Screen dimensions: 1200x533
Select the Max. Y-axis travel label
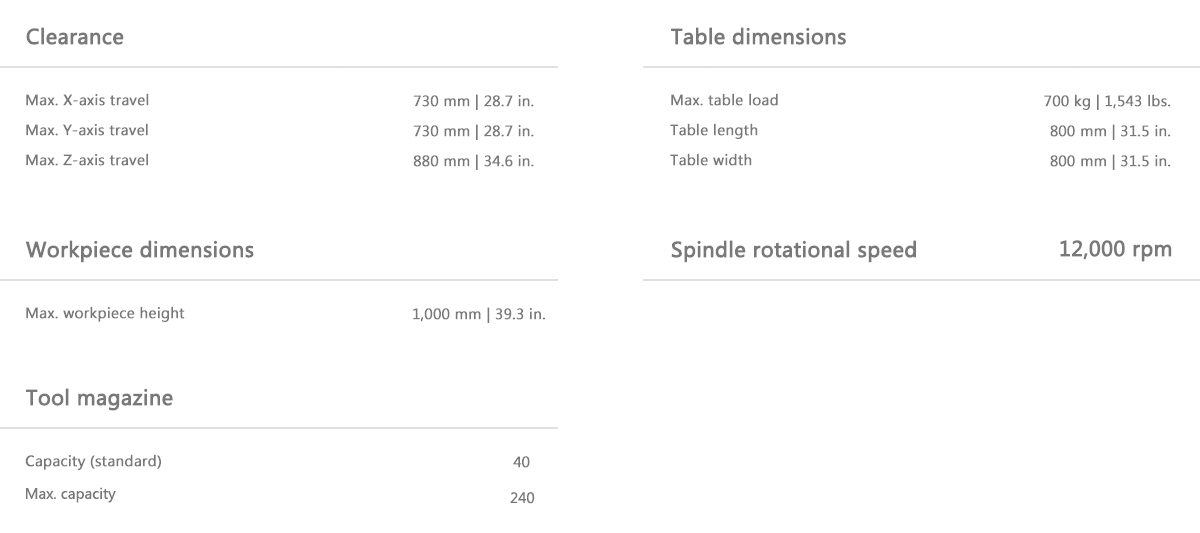[87, 130]
